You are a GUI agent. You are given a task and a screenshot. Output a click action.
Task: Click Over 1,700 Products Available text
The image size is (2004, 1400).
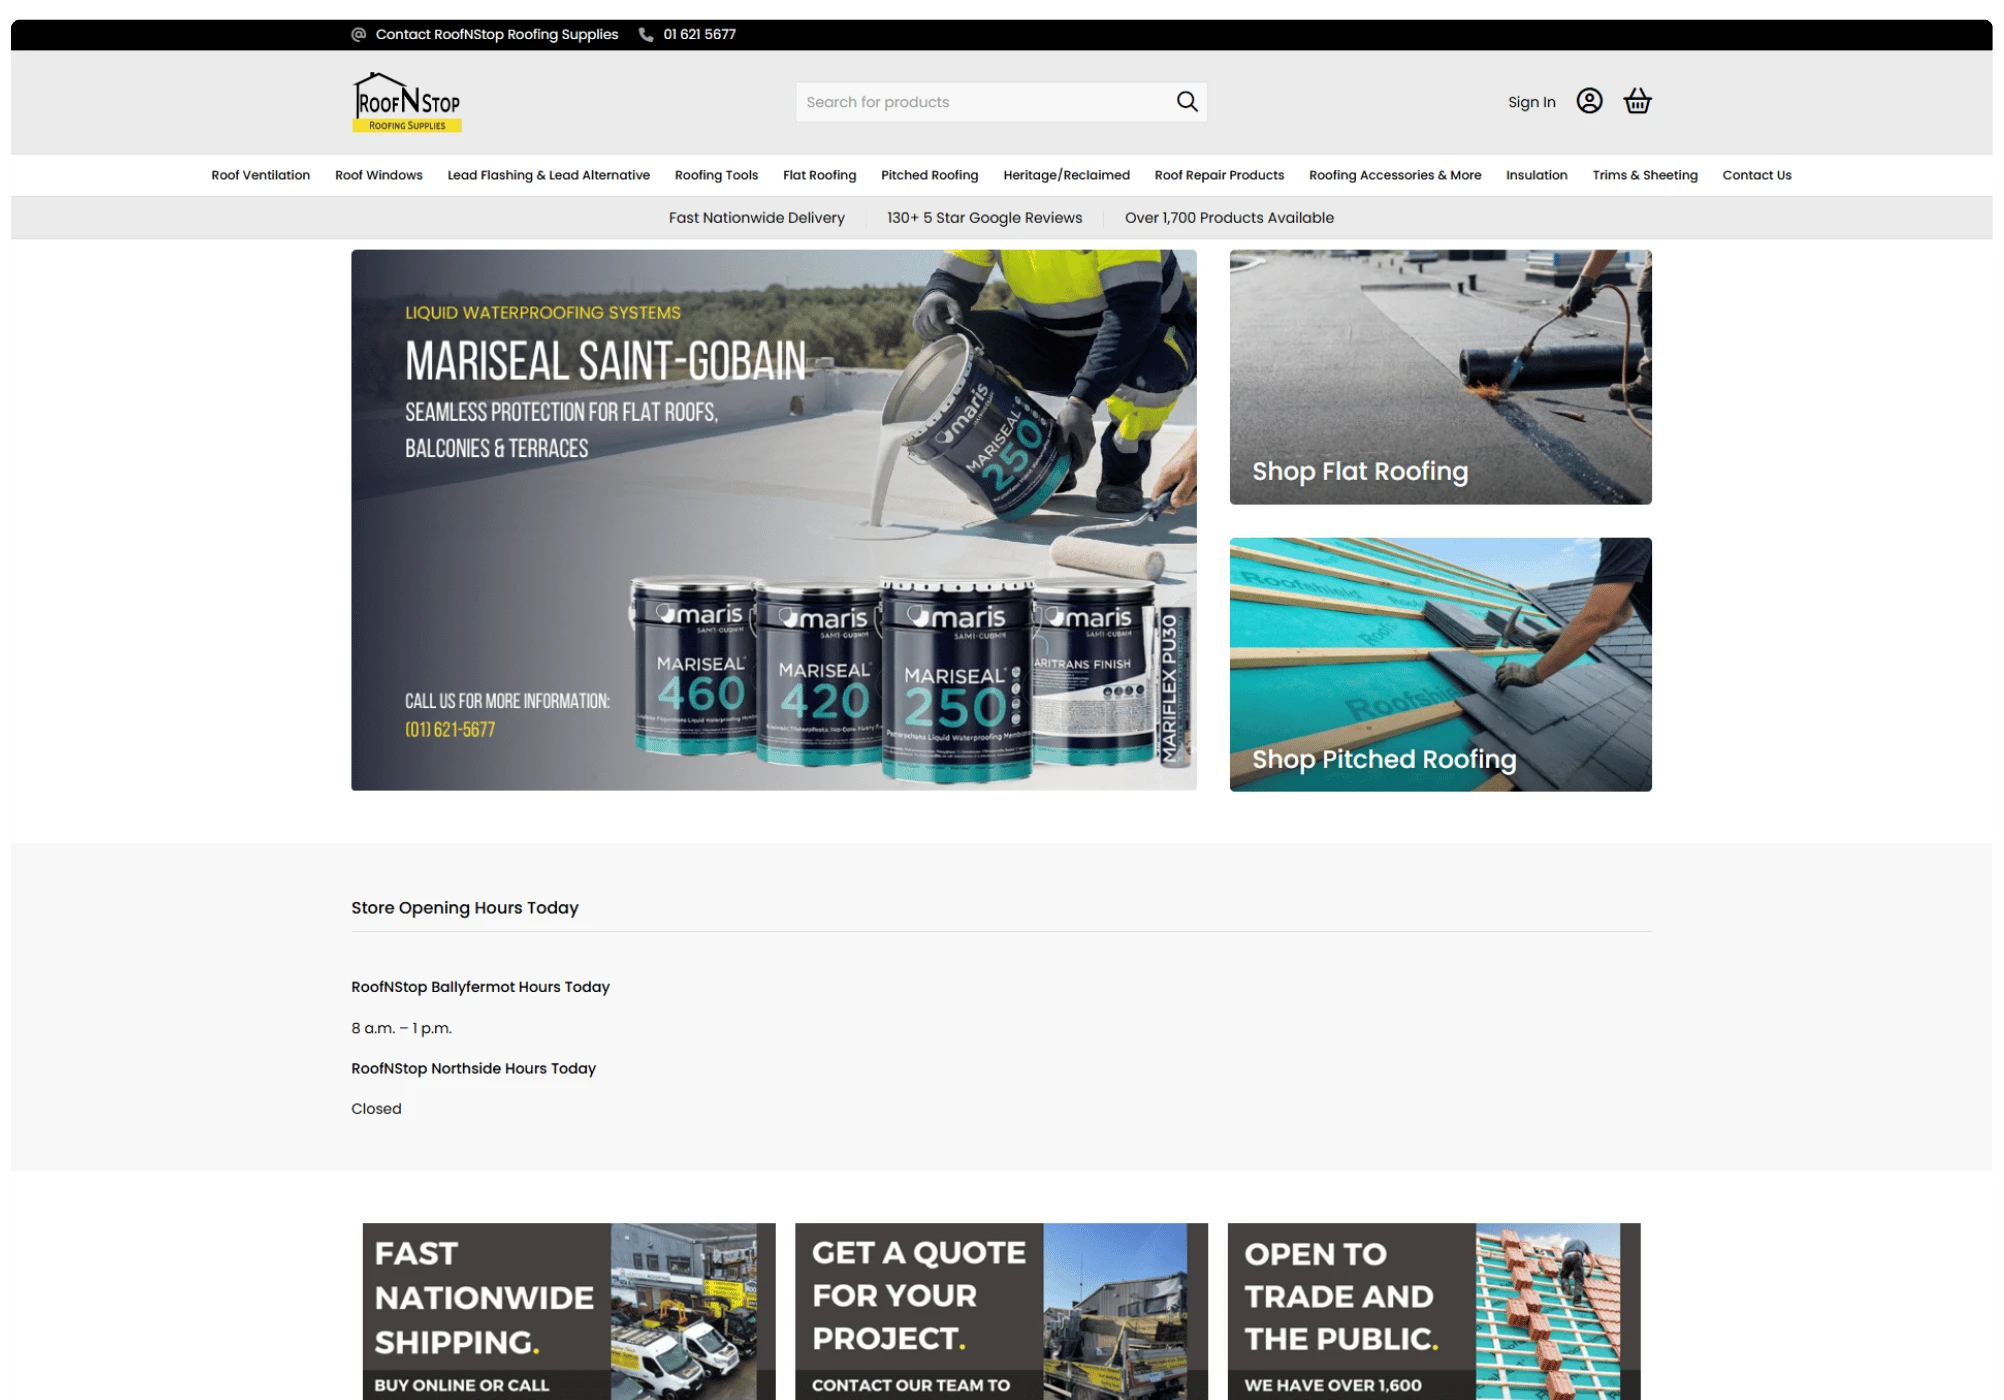[x=1229, y=218]
